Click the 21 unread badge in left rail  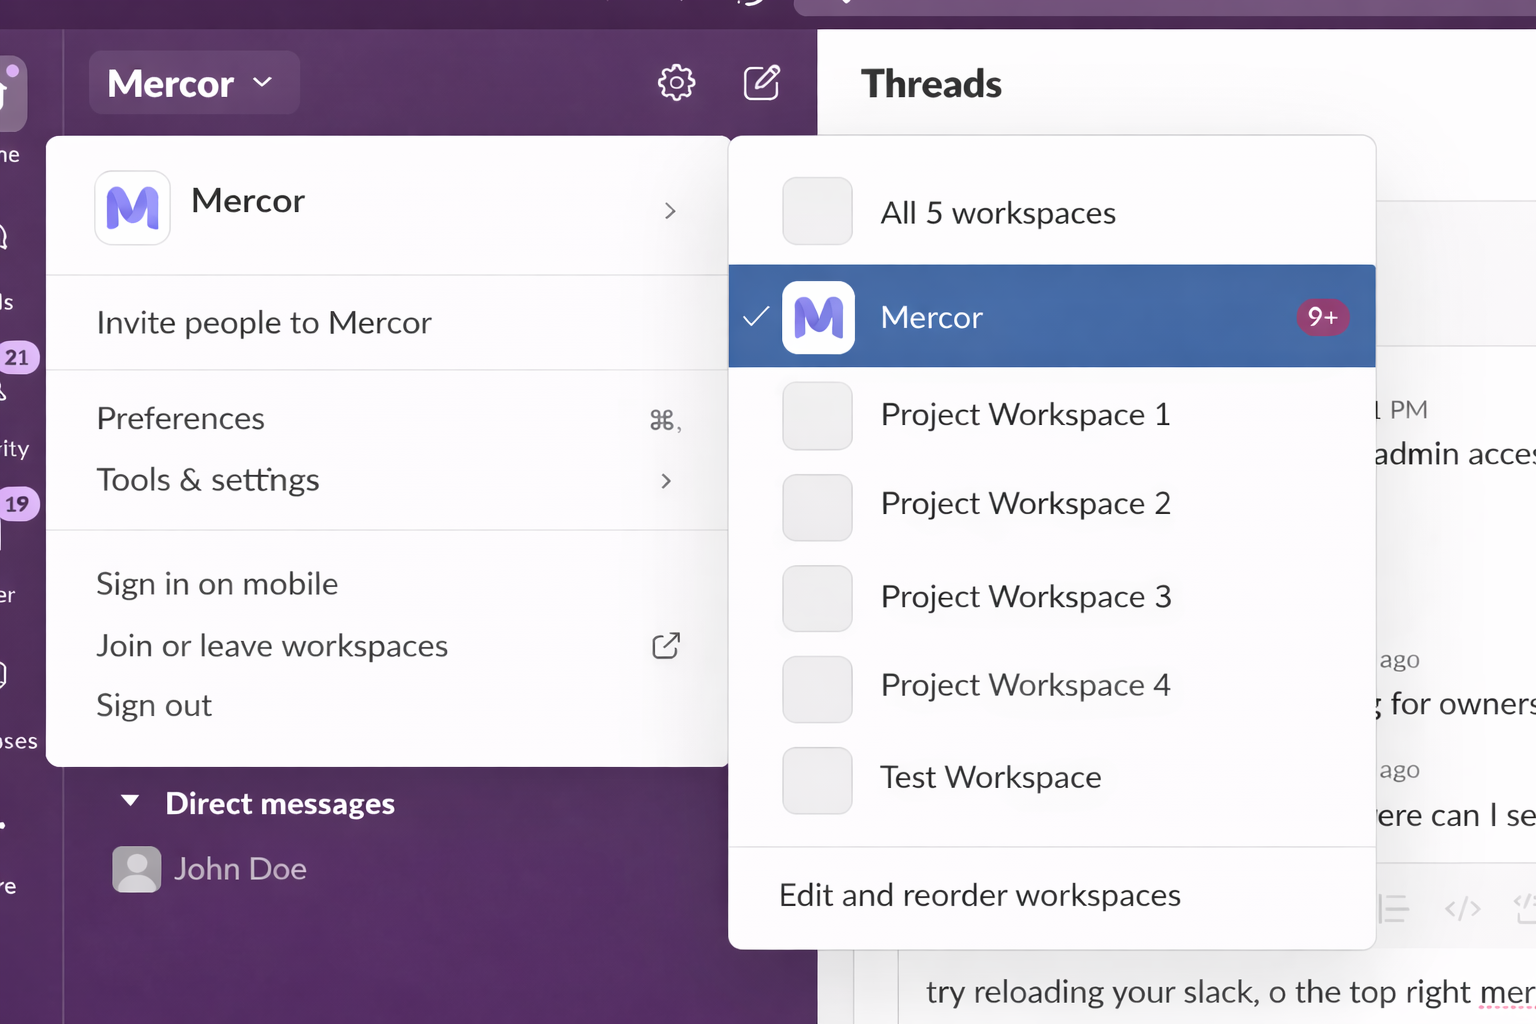[x=17, y=357]
